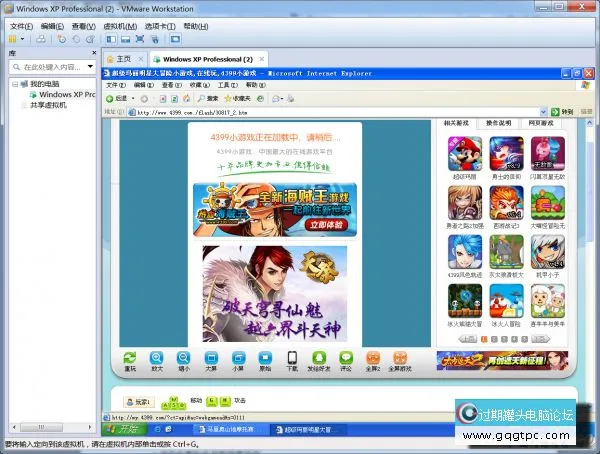This screenshot has height=454, width=600.
Task: Click VMware take snapshot clock icon
Action: [61, 39]
